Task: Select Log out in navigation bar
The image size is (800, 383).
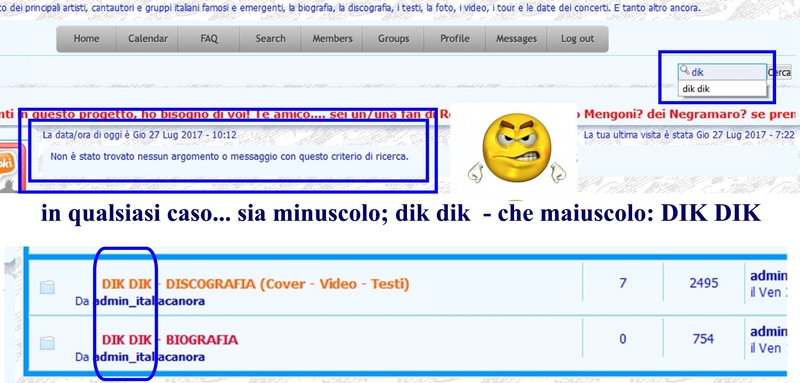Action: pyautogui.click(x=578, y=39)
